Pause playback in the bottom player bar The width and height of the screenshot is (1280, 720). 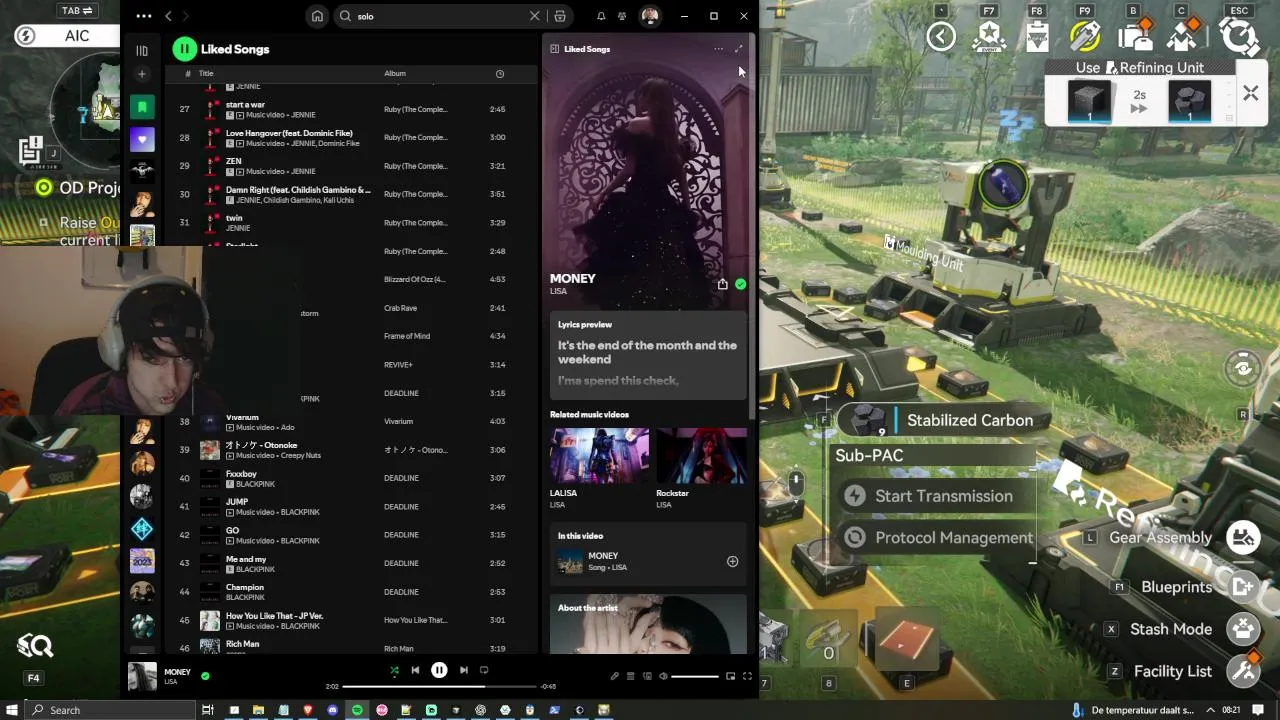(x=439, y=670)
